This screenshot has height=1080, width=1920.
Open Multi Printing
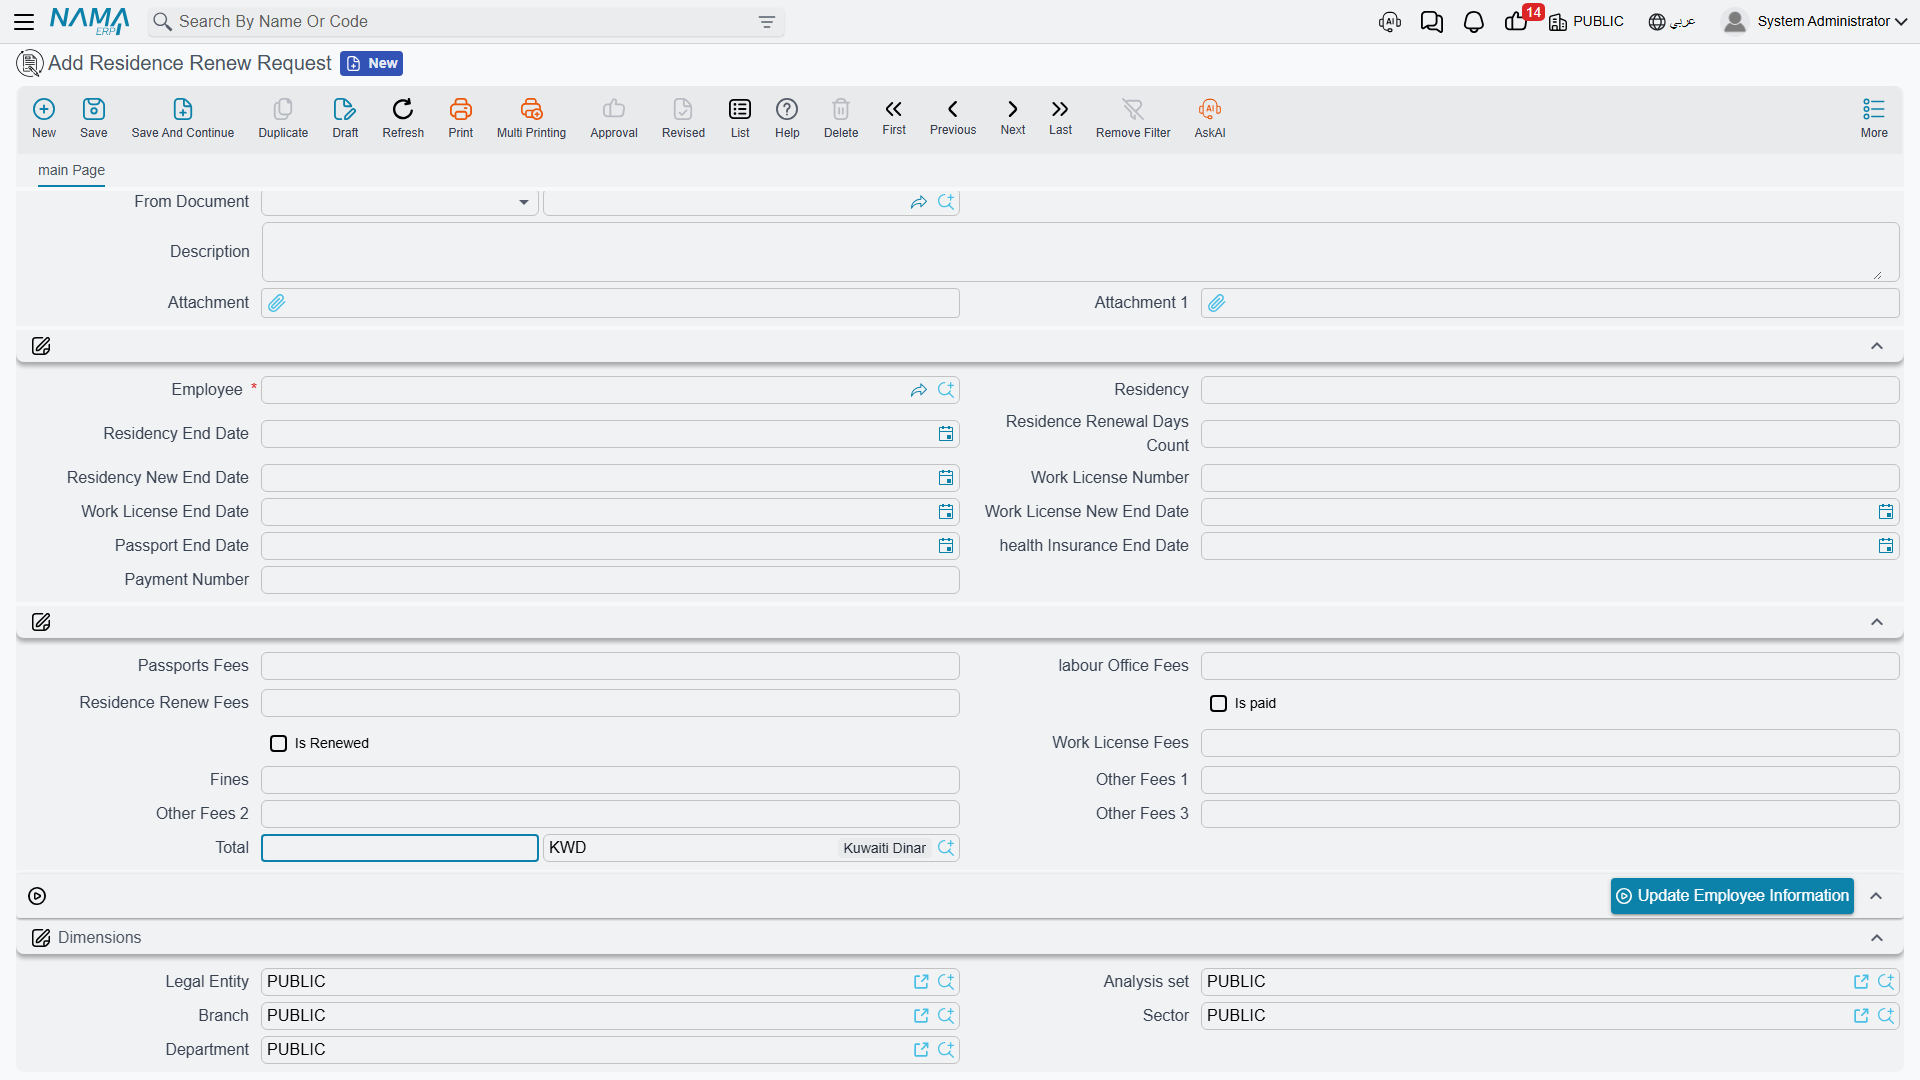tap(531, 117)
